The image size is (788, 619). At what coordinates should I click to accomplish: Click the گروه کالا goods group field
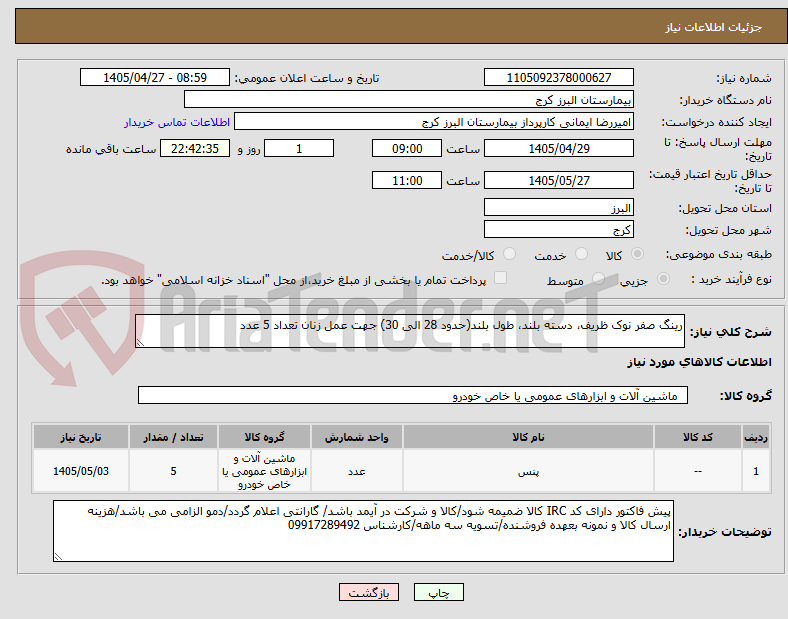pos(413,395)
